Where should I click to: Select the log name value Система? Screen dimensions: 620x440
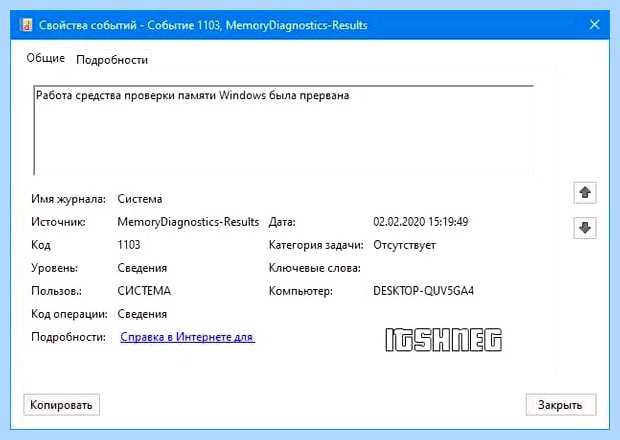(140, 199)
